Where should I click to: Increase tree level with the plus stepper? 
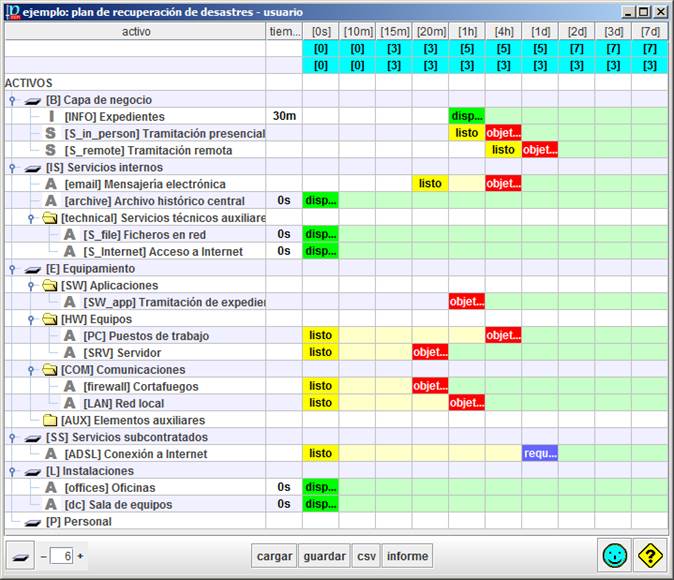(81, 556)
